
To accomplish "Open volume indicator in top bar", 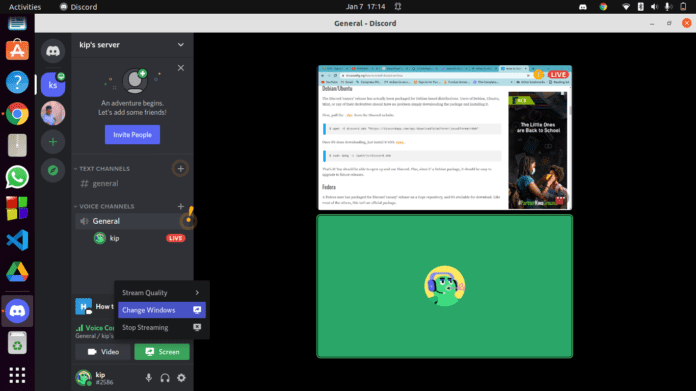I will point(654,7).
